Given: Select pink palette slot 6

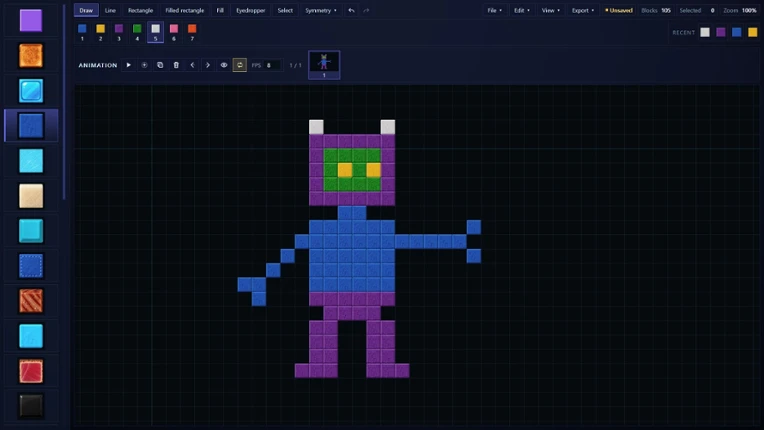Looking at the screenshot, I should point(173,32).
